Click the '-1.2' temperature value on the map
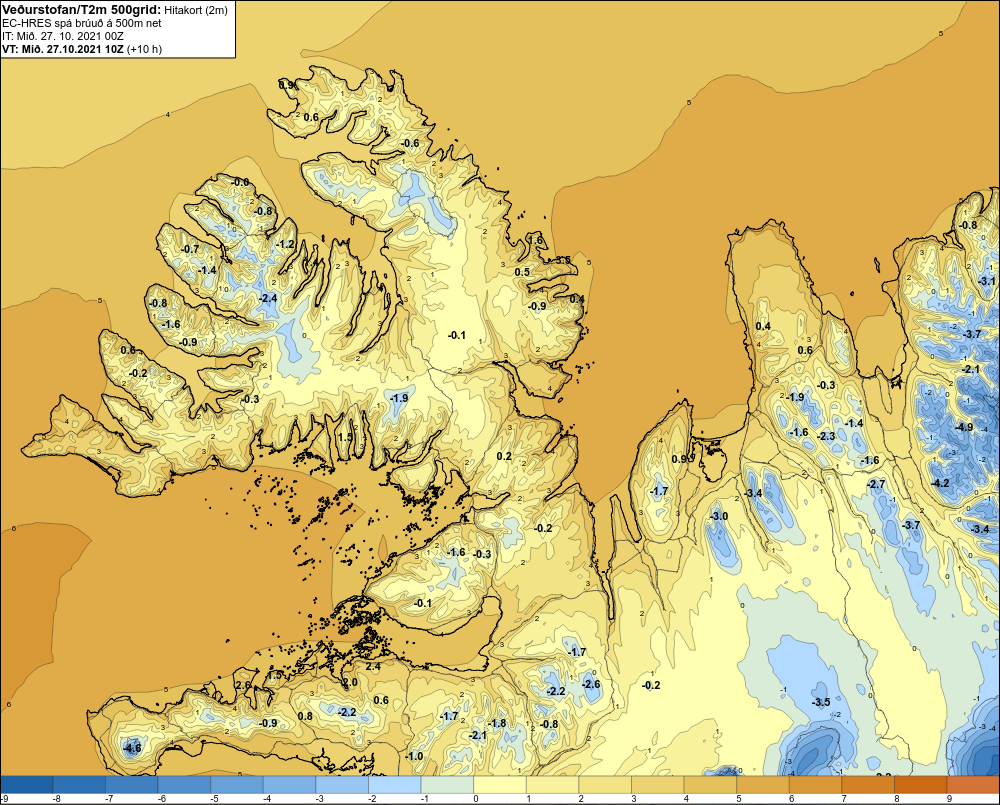The image size is (1000, 805). click(x=285, y=244)
